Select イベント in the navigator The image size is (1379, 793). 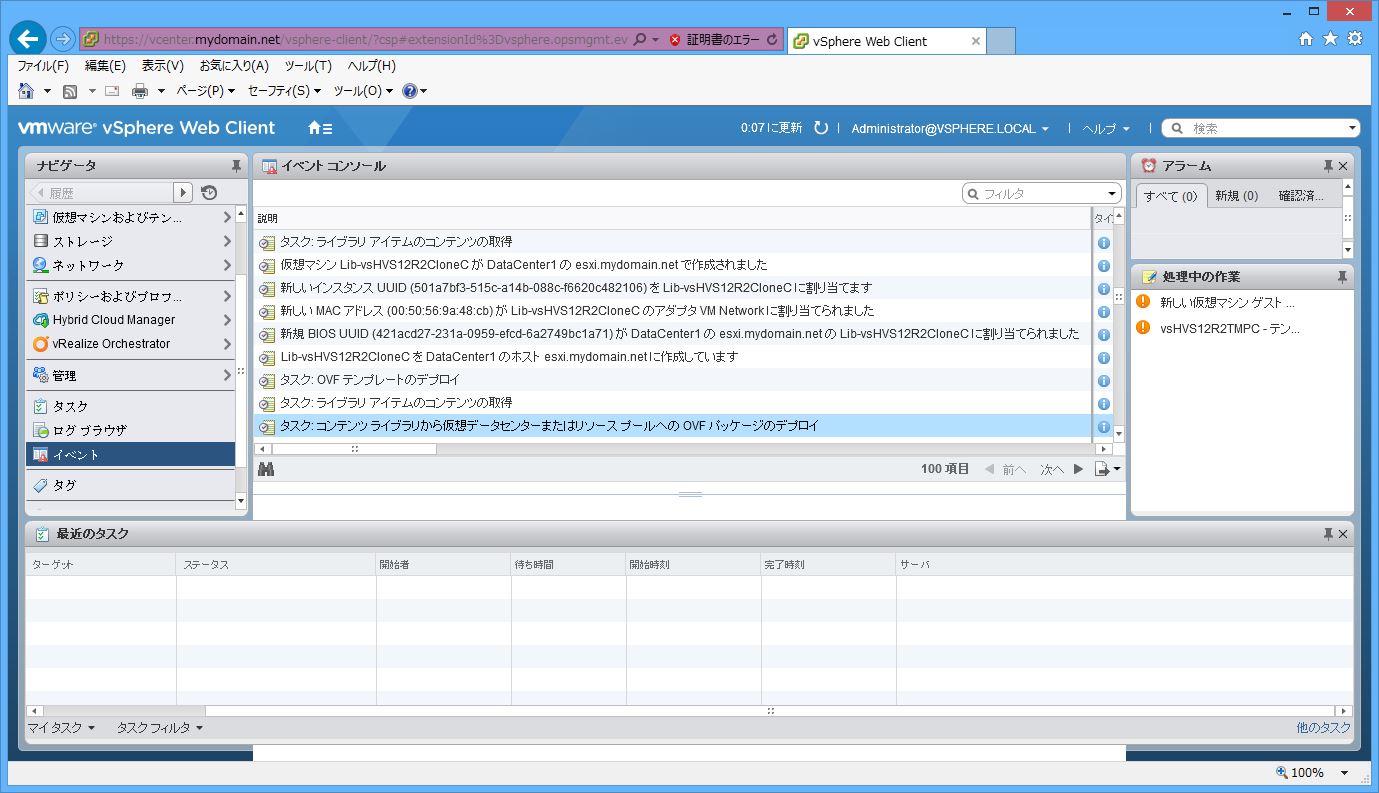pyautogui.click(x=131, y=454)
